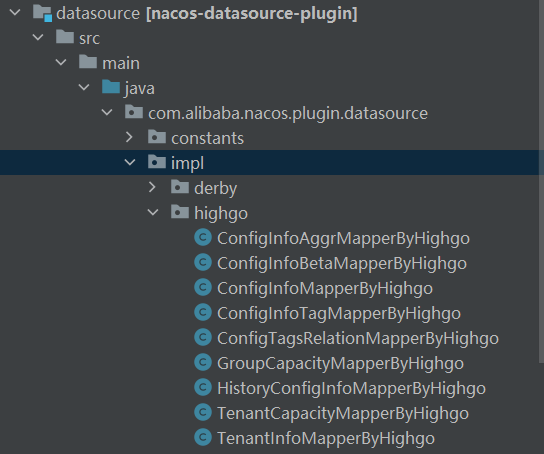Click the derby package icon
The image size is (544, 454).
pyautogui.click(x=180, y=187)
